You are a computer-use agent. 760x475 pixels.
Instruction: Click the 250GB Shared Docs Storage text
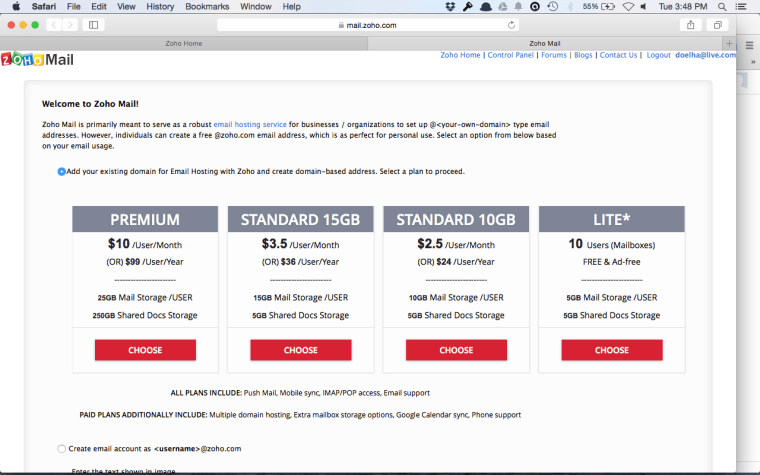tap(145, 315)
